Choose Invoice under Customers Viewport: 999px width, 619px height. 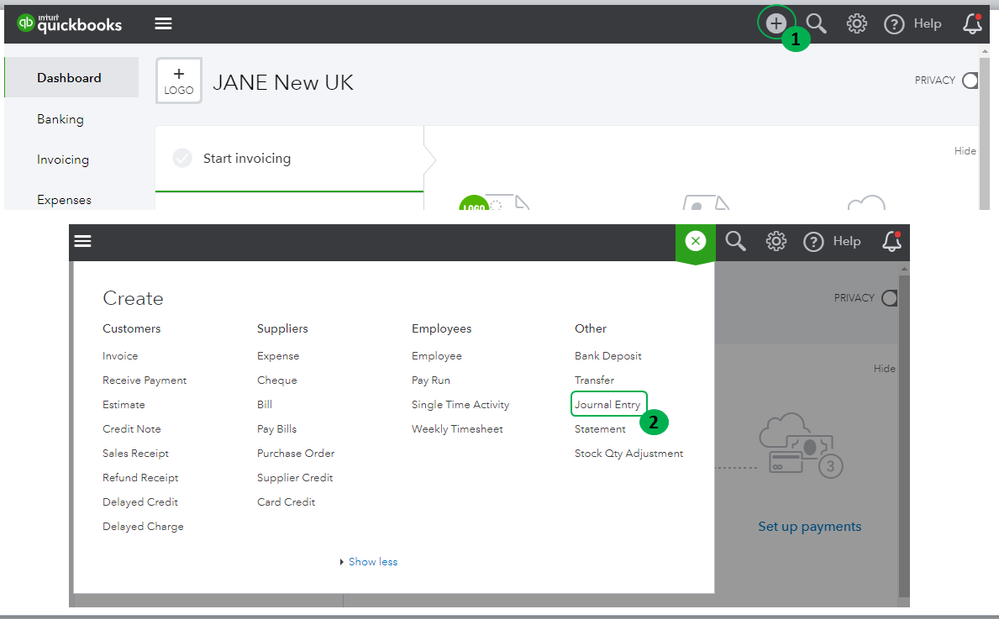[x=120, y=356]
